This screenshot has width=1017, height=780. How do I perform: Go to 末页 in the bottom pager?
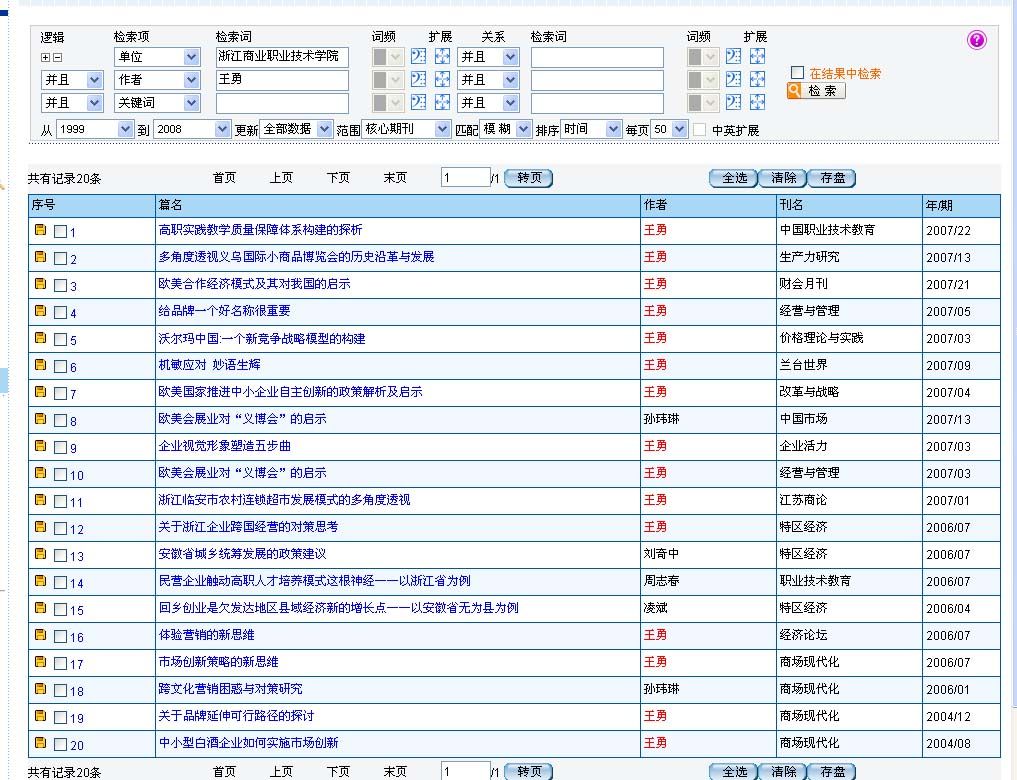pos(395,772)
